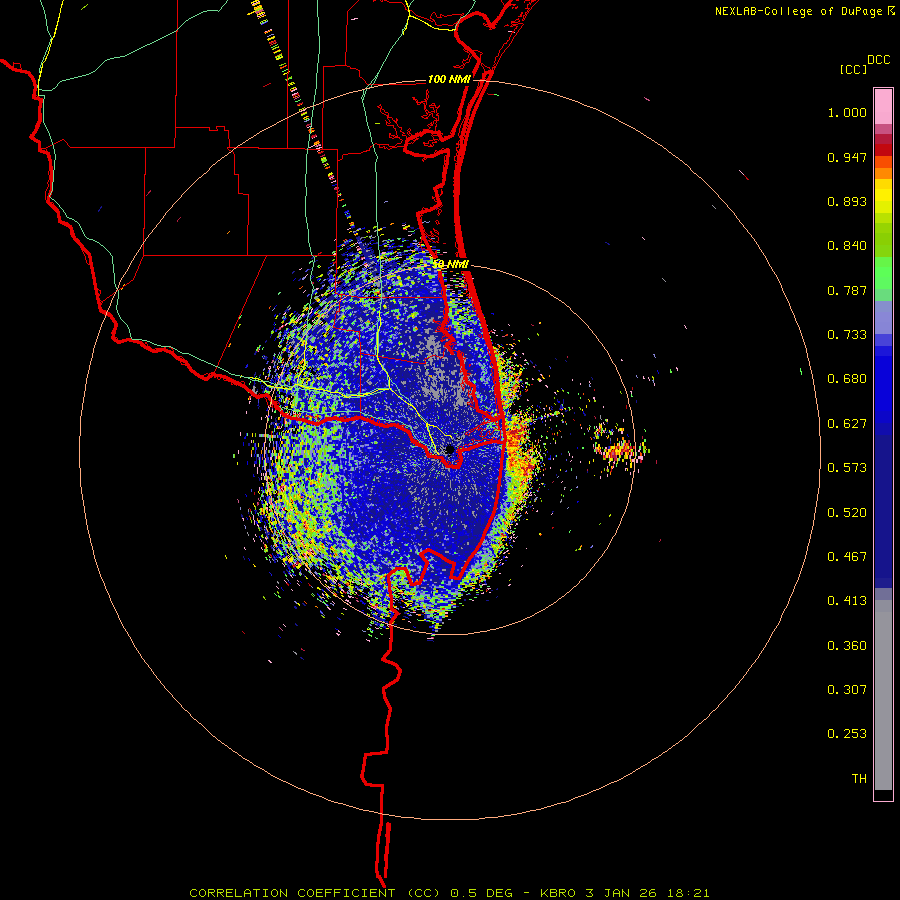
Task: Select the 0.893 scale value
Action: click(x=847, y=201)
